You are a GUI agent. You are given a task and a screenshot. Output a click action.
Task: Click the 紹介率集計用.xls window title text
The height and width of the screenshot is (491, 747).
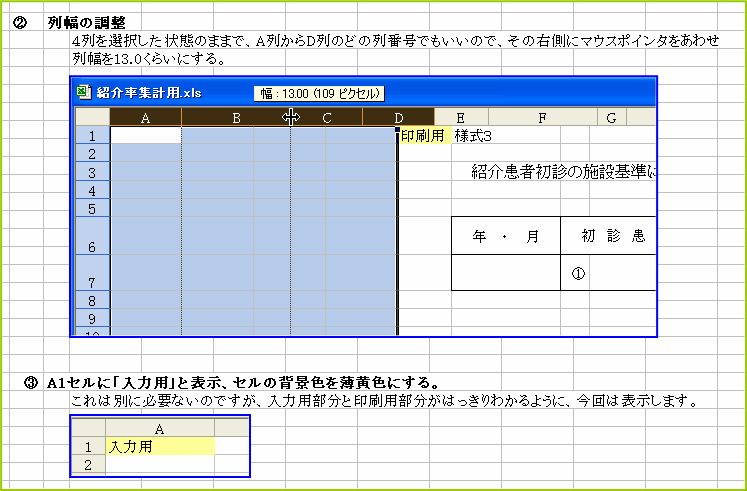point(149,93)
